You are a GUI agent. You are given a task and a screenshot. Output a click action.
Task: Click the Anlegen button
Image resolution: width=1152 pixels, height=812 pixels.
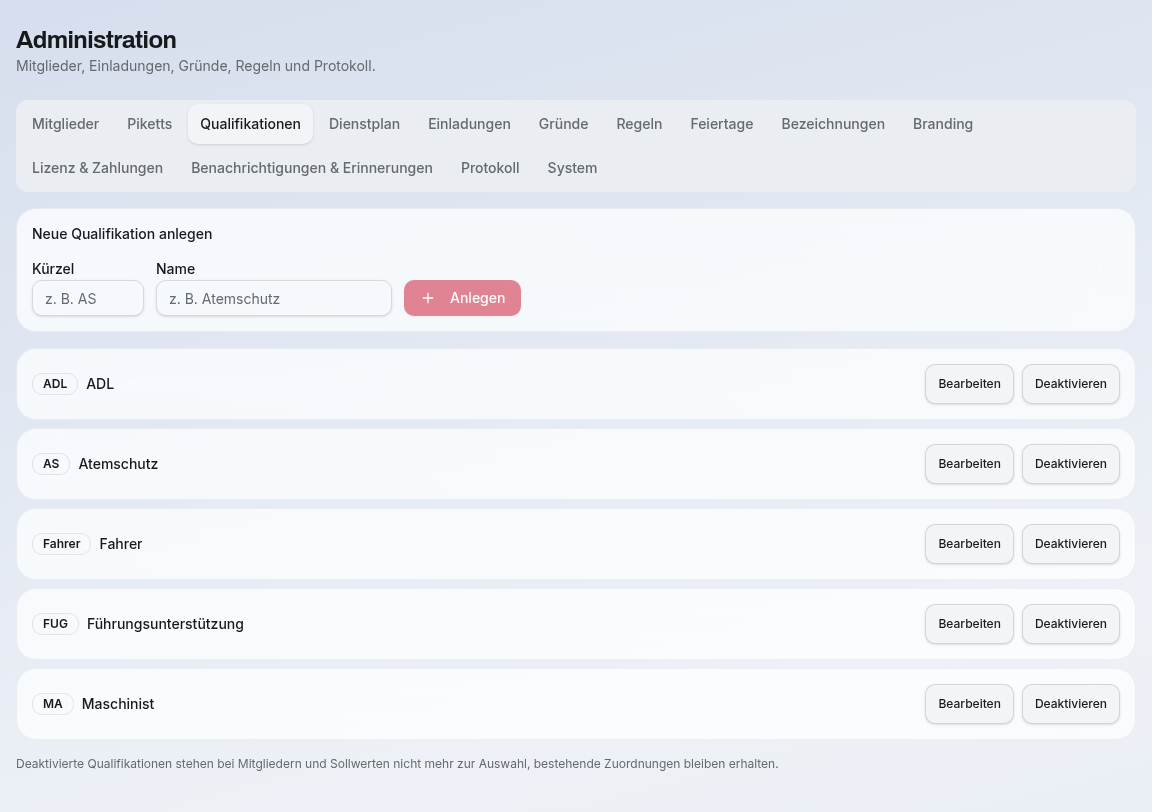click(x=462, y=298)
